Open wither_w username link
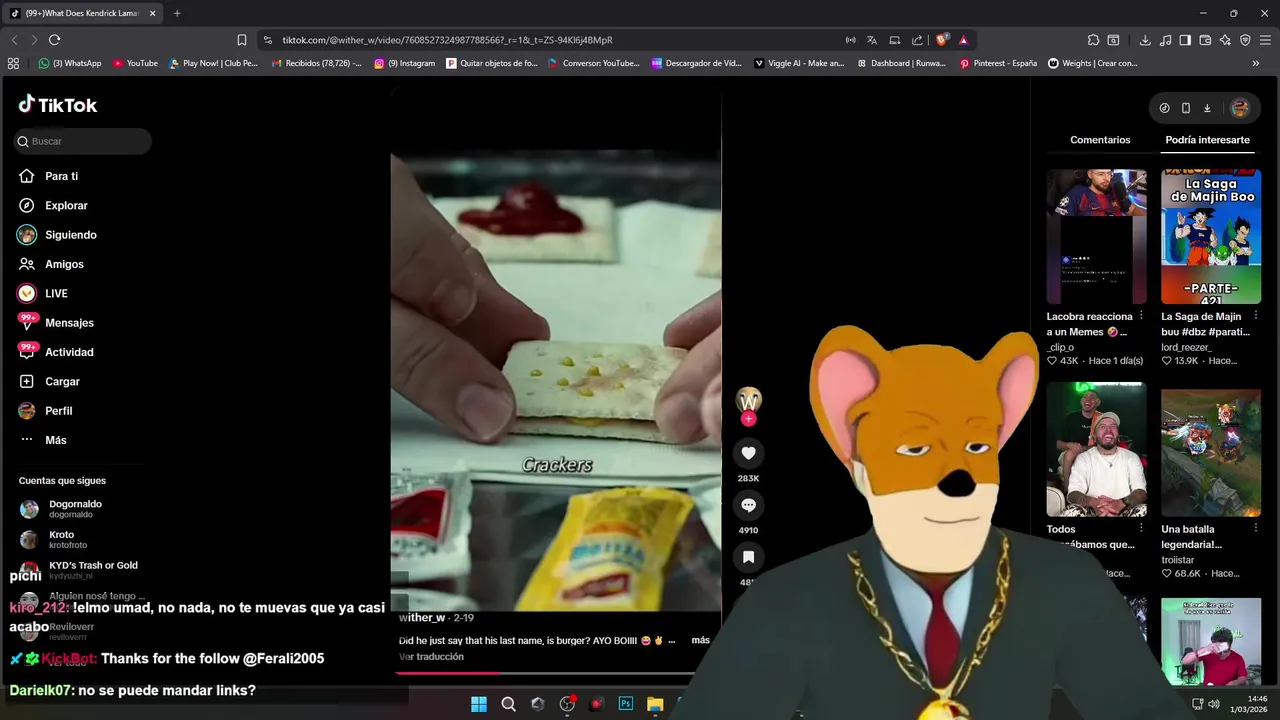The width and height of the screenshot is (1280, 720). 422,618
